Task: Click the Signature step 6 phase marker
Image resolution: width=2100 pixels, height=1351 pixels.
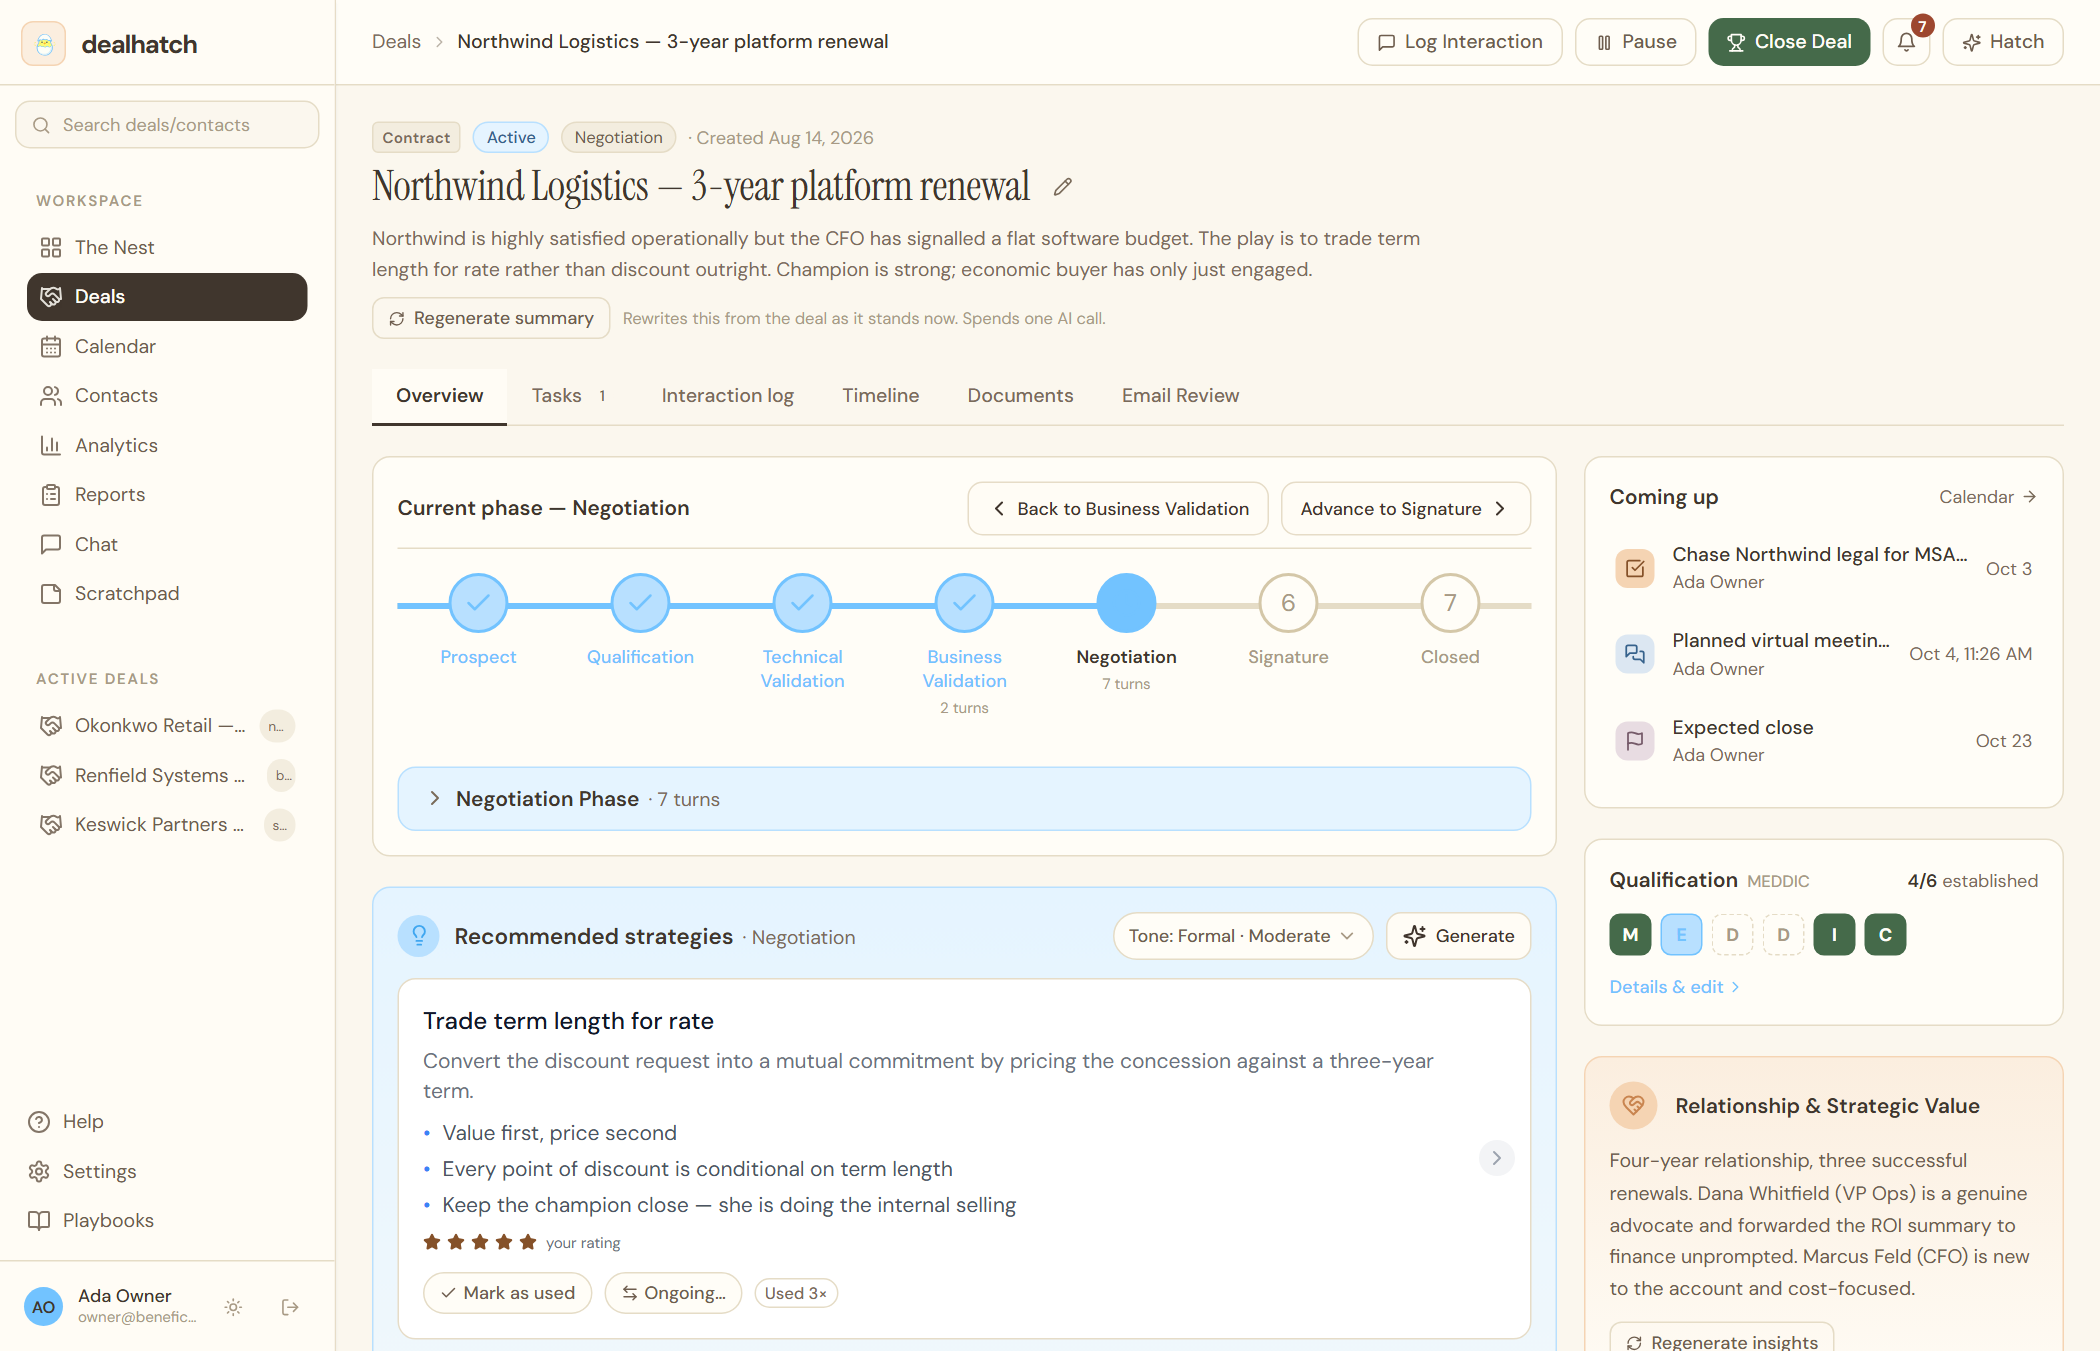Action: click(1288, 603)
